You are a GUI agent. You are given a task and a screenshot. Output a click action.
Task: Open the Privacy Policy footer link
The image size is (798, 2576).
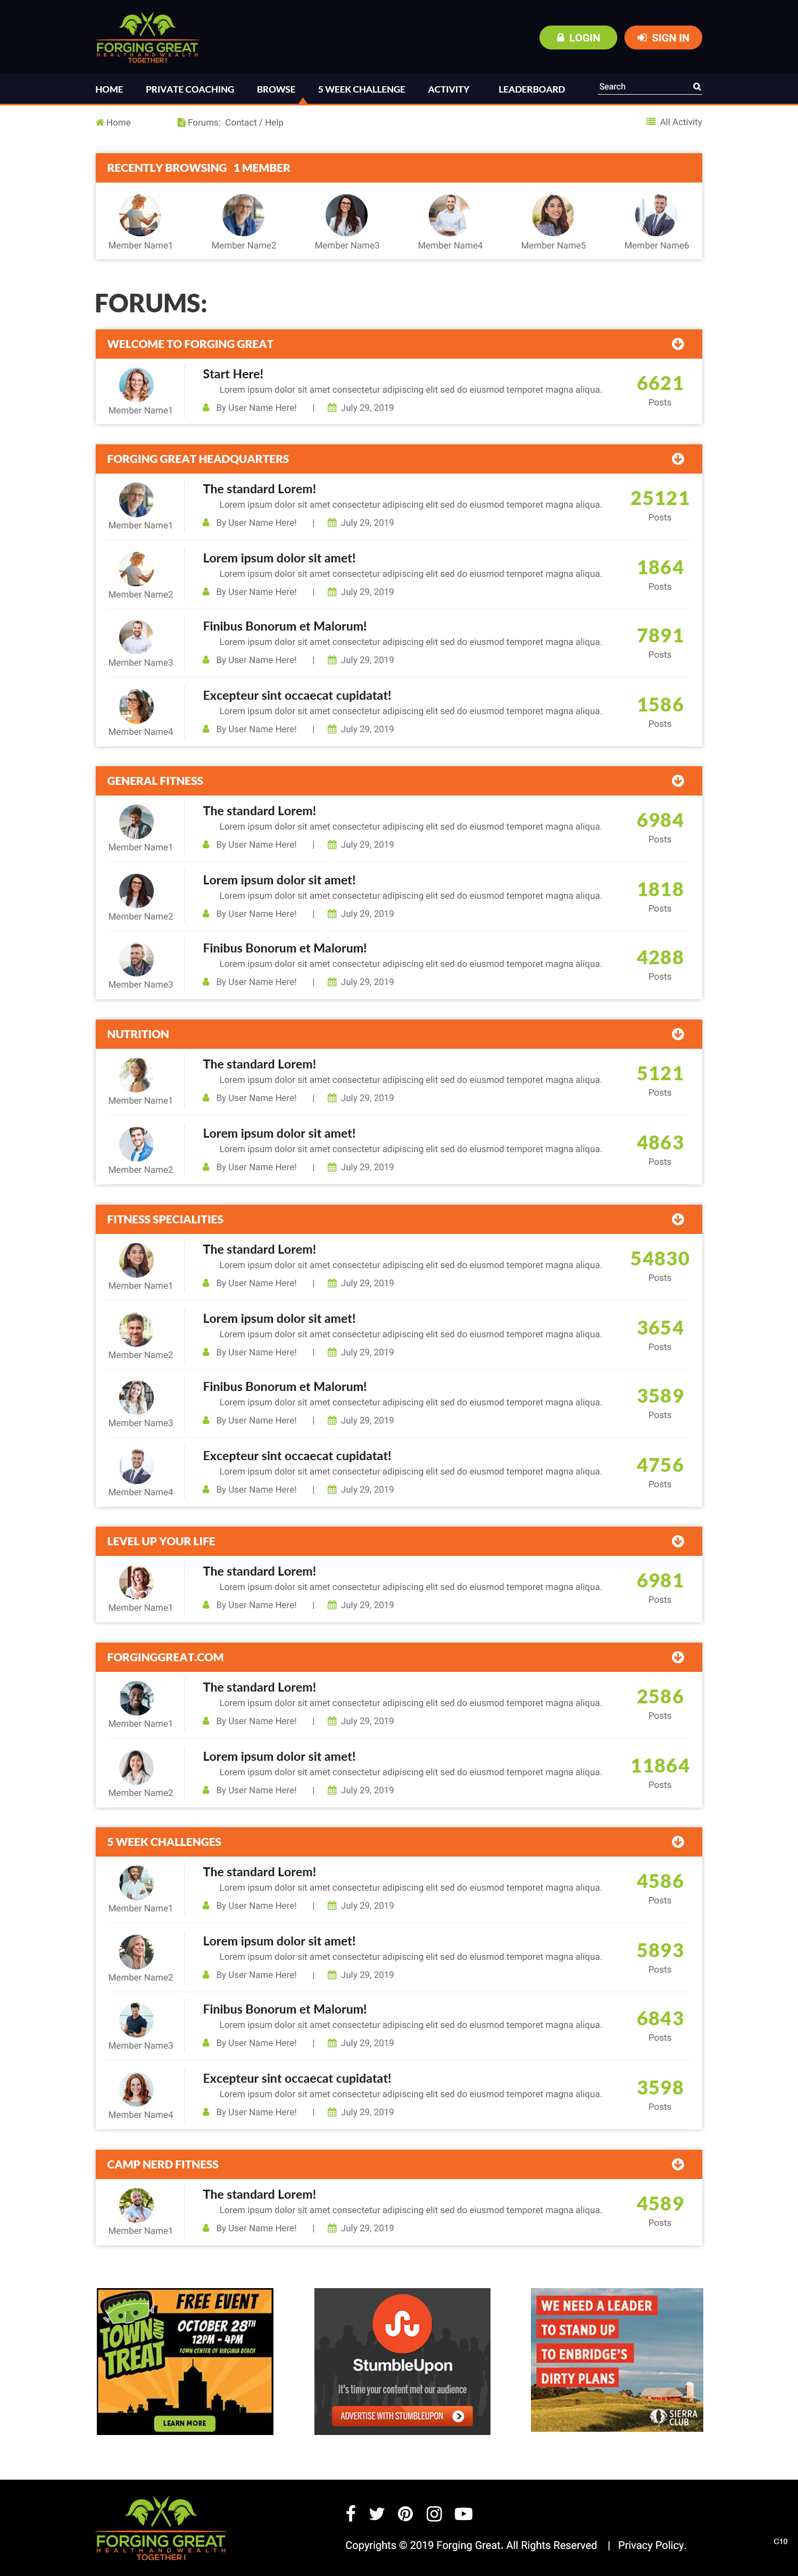[x=651, y=2545]
